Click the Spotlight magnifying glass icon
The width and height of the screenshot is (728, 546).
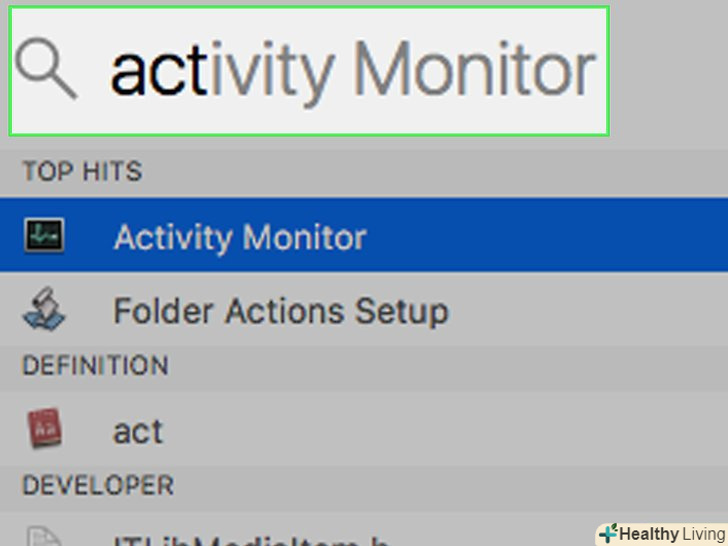47,72
